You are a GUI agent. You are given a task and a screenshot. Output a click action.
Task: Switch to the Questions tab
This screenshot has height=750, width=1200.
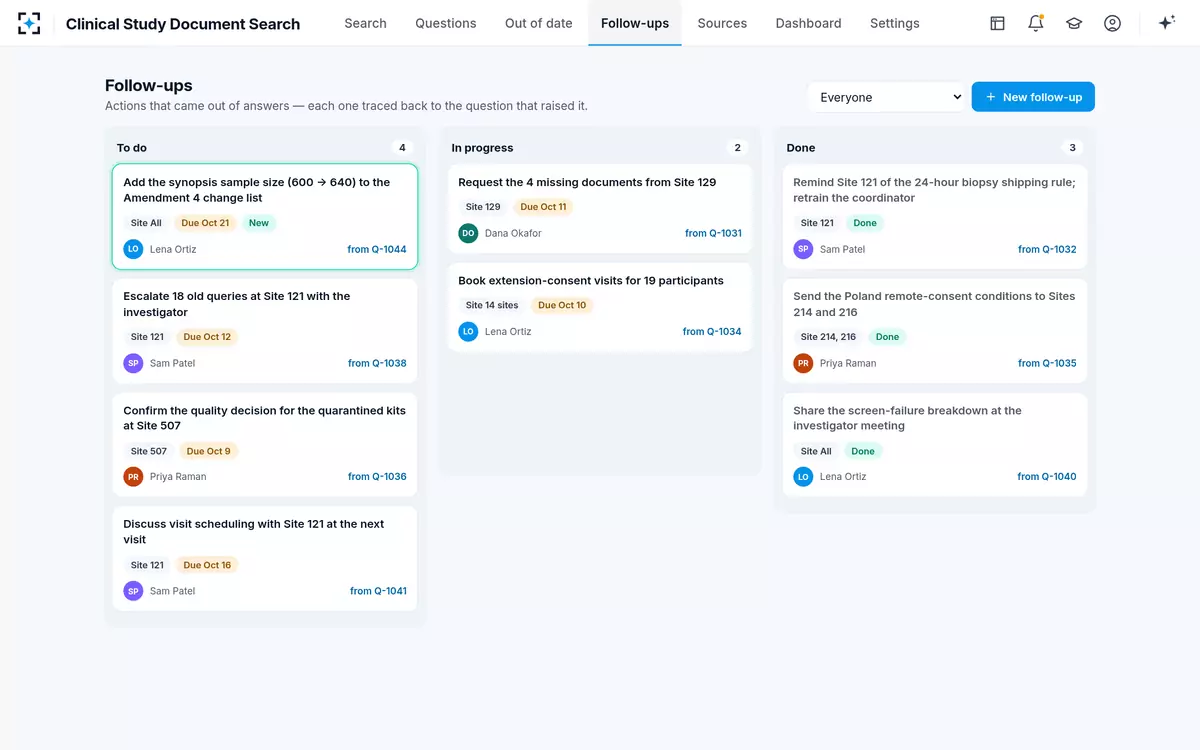tap(446, 23)
